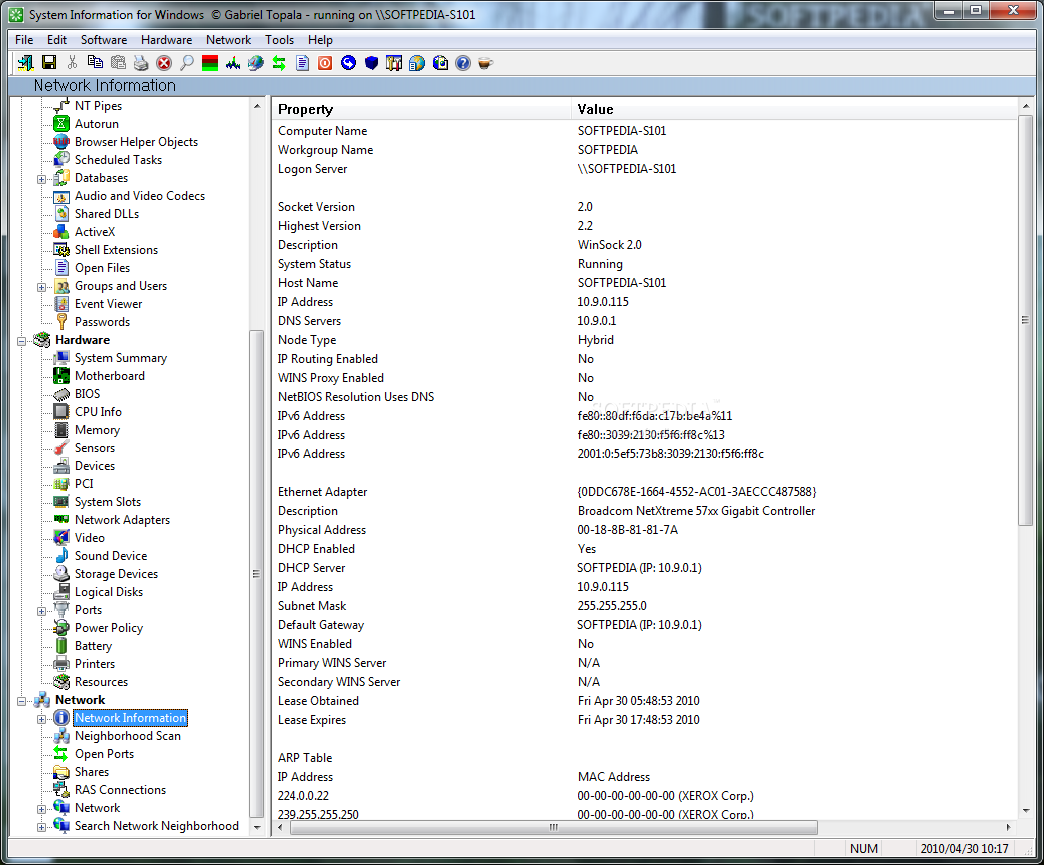Click the tree panel scroll-up arrow
This screenshot has height=865, width=1044.
point(257,106)
